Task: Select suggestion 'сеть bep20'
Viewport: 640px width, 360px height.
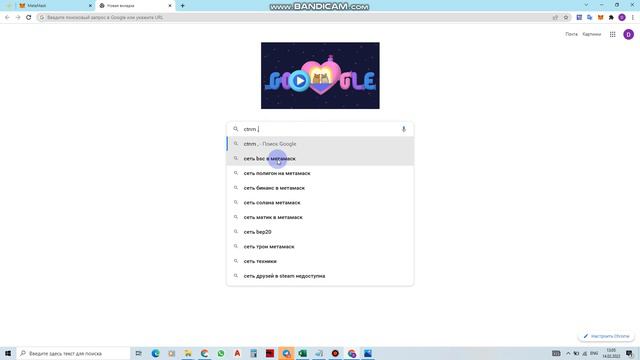Action: 320,232
